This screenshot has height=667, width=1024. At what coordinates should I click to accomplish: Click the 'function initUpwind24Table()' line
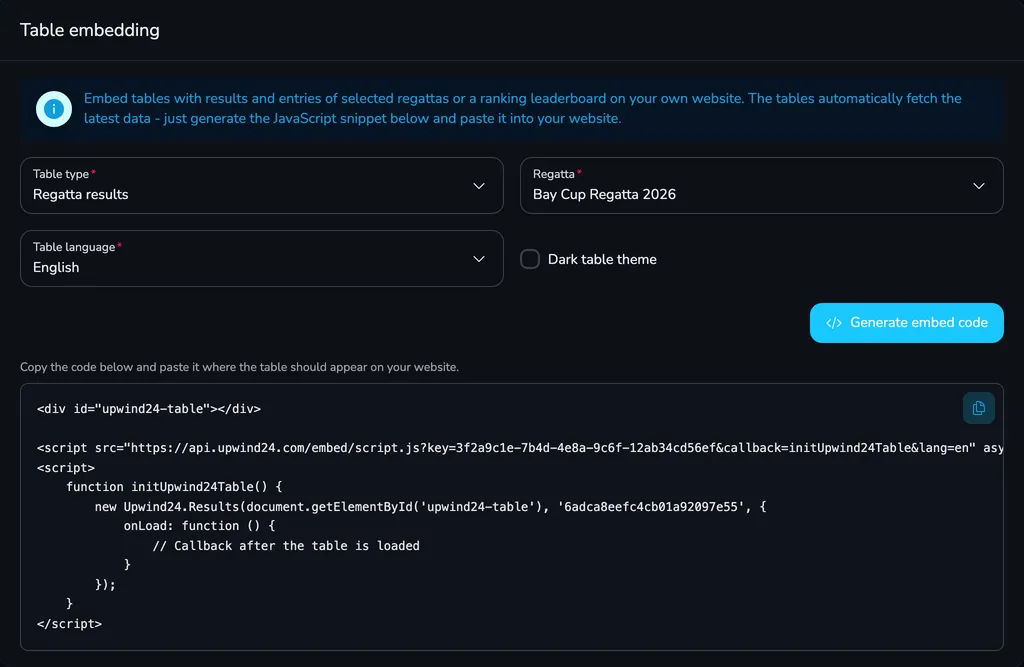pyautogui.click(x=174, y=487)
